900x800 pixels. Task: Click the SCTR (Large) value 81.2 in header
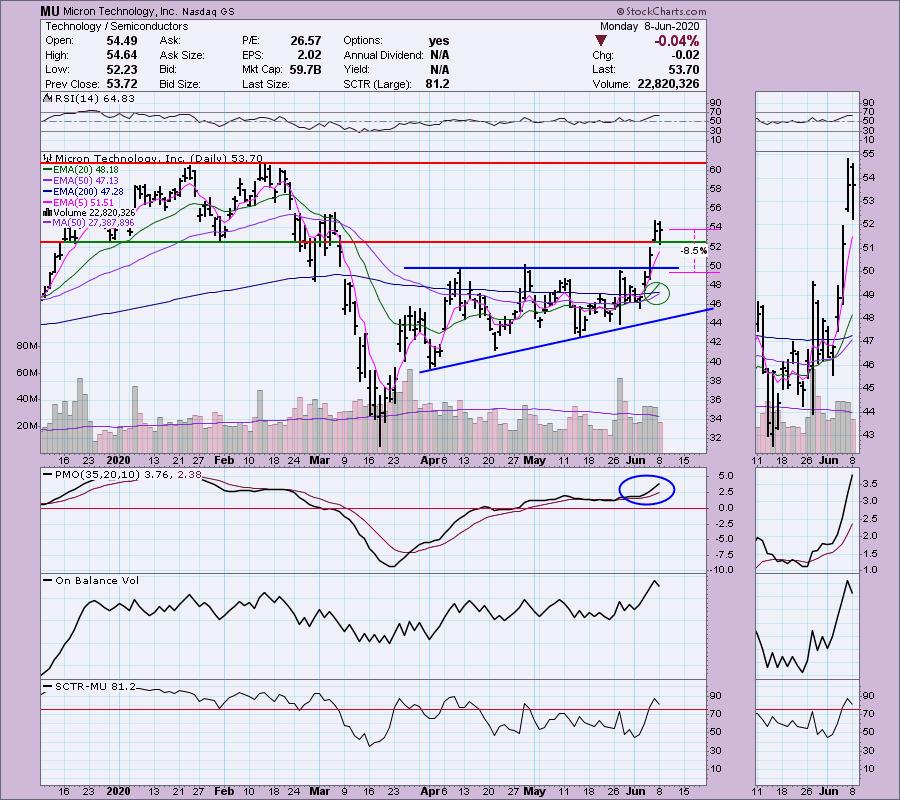438,84
